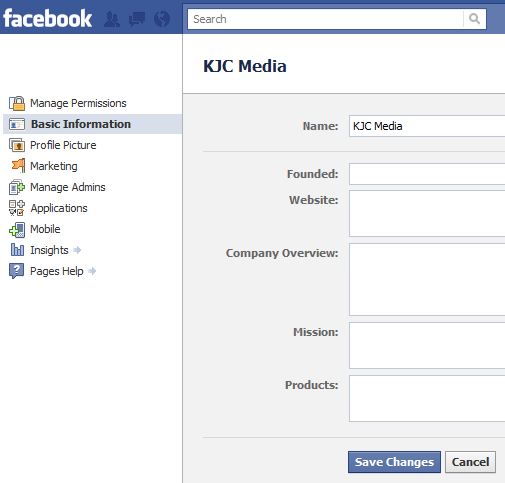Click into the Company Overview text area

tap(427, 279)
